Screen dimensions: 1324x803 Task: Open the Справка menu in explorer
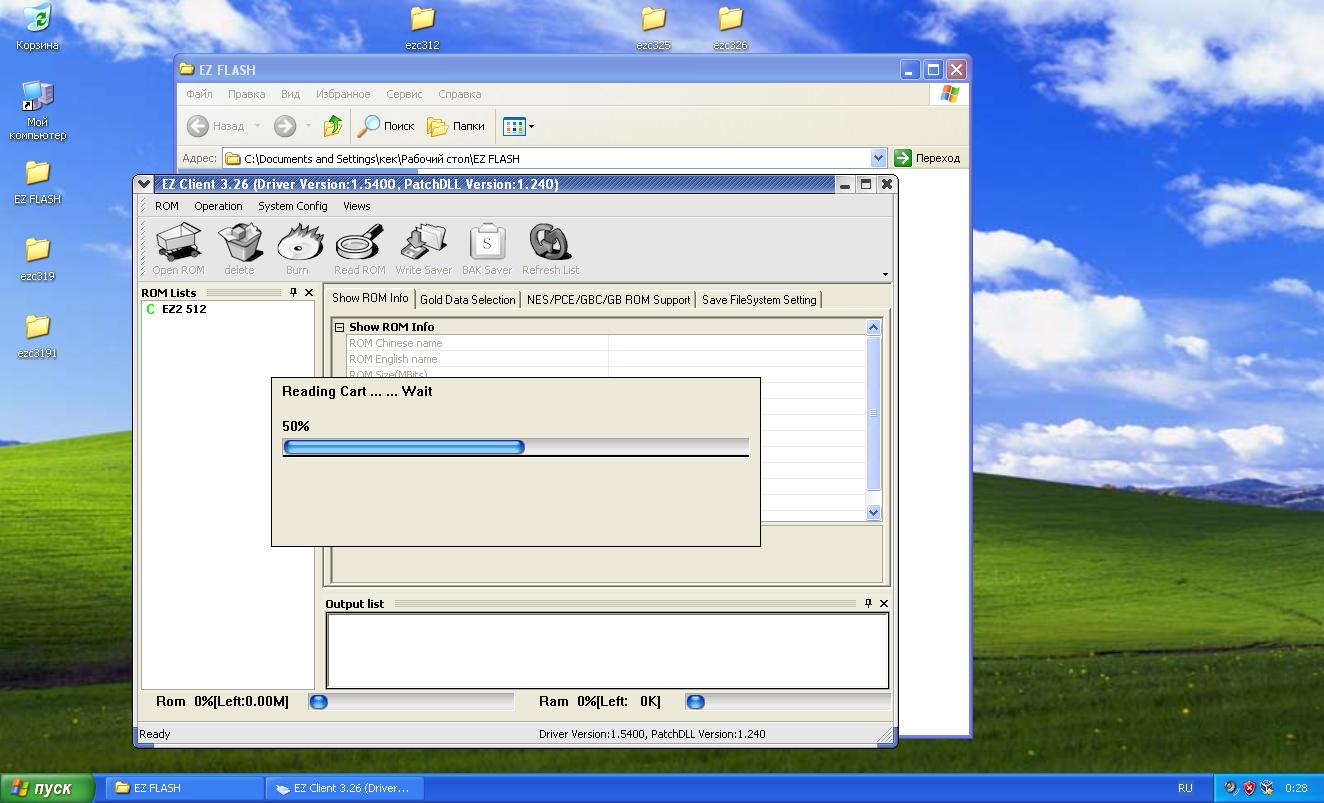click(459, 94)
